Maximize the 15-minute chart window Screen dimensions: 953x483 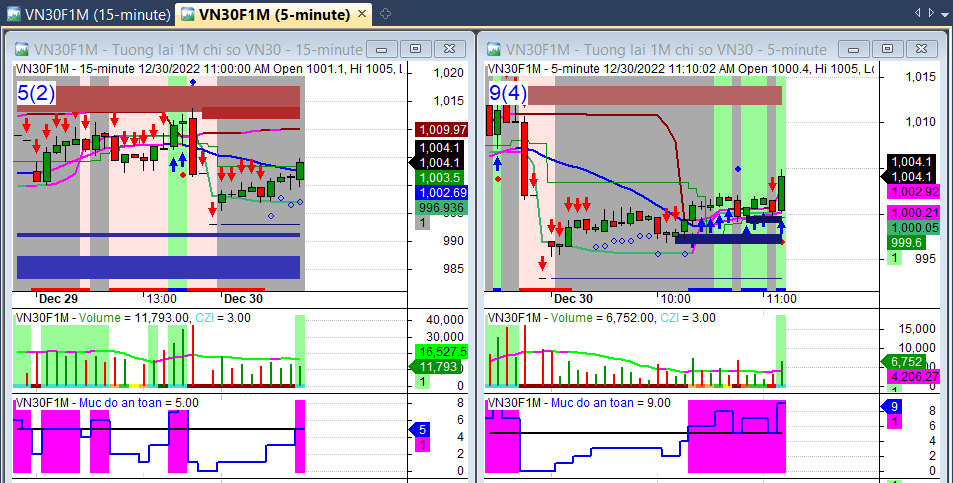coord(416,49)
